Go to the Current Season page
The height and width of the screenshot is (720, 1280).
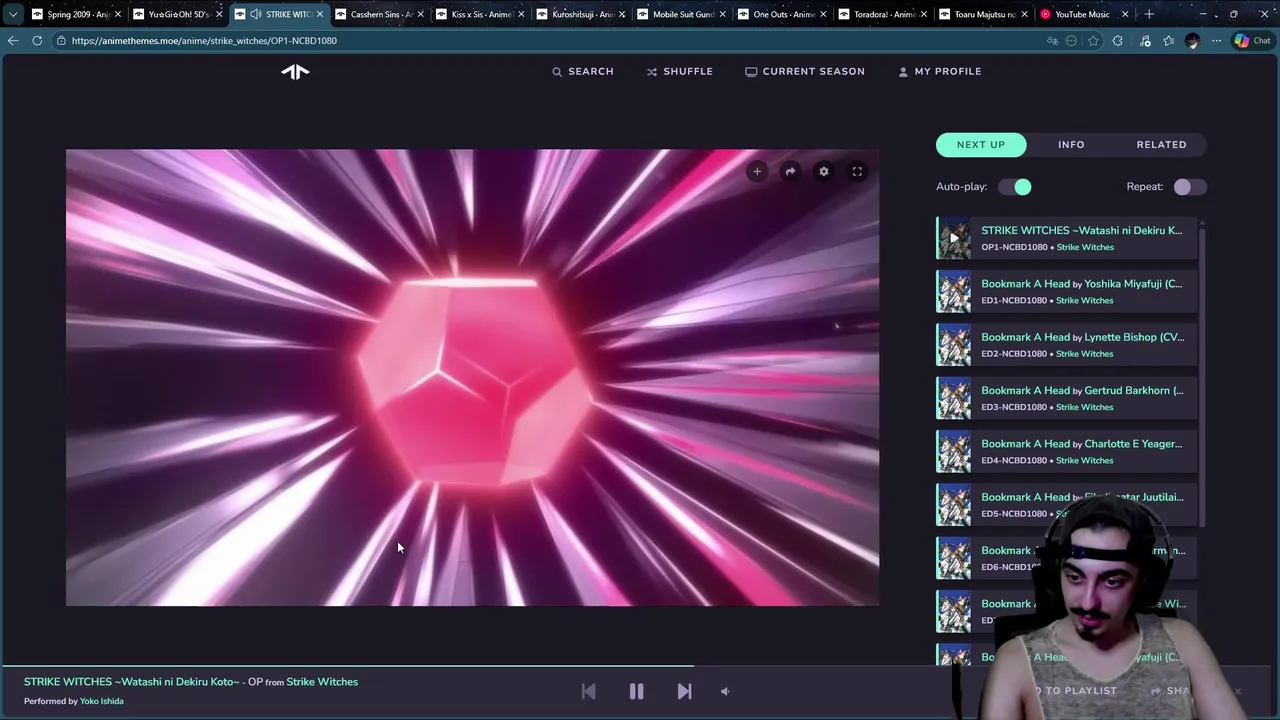805,71
